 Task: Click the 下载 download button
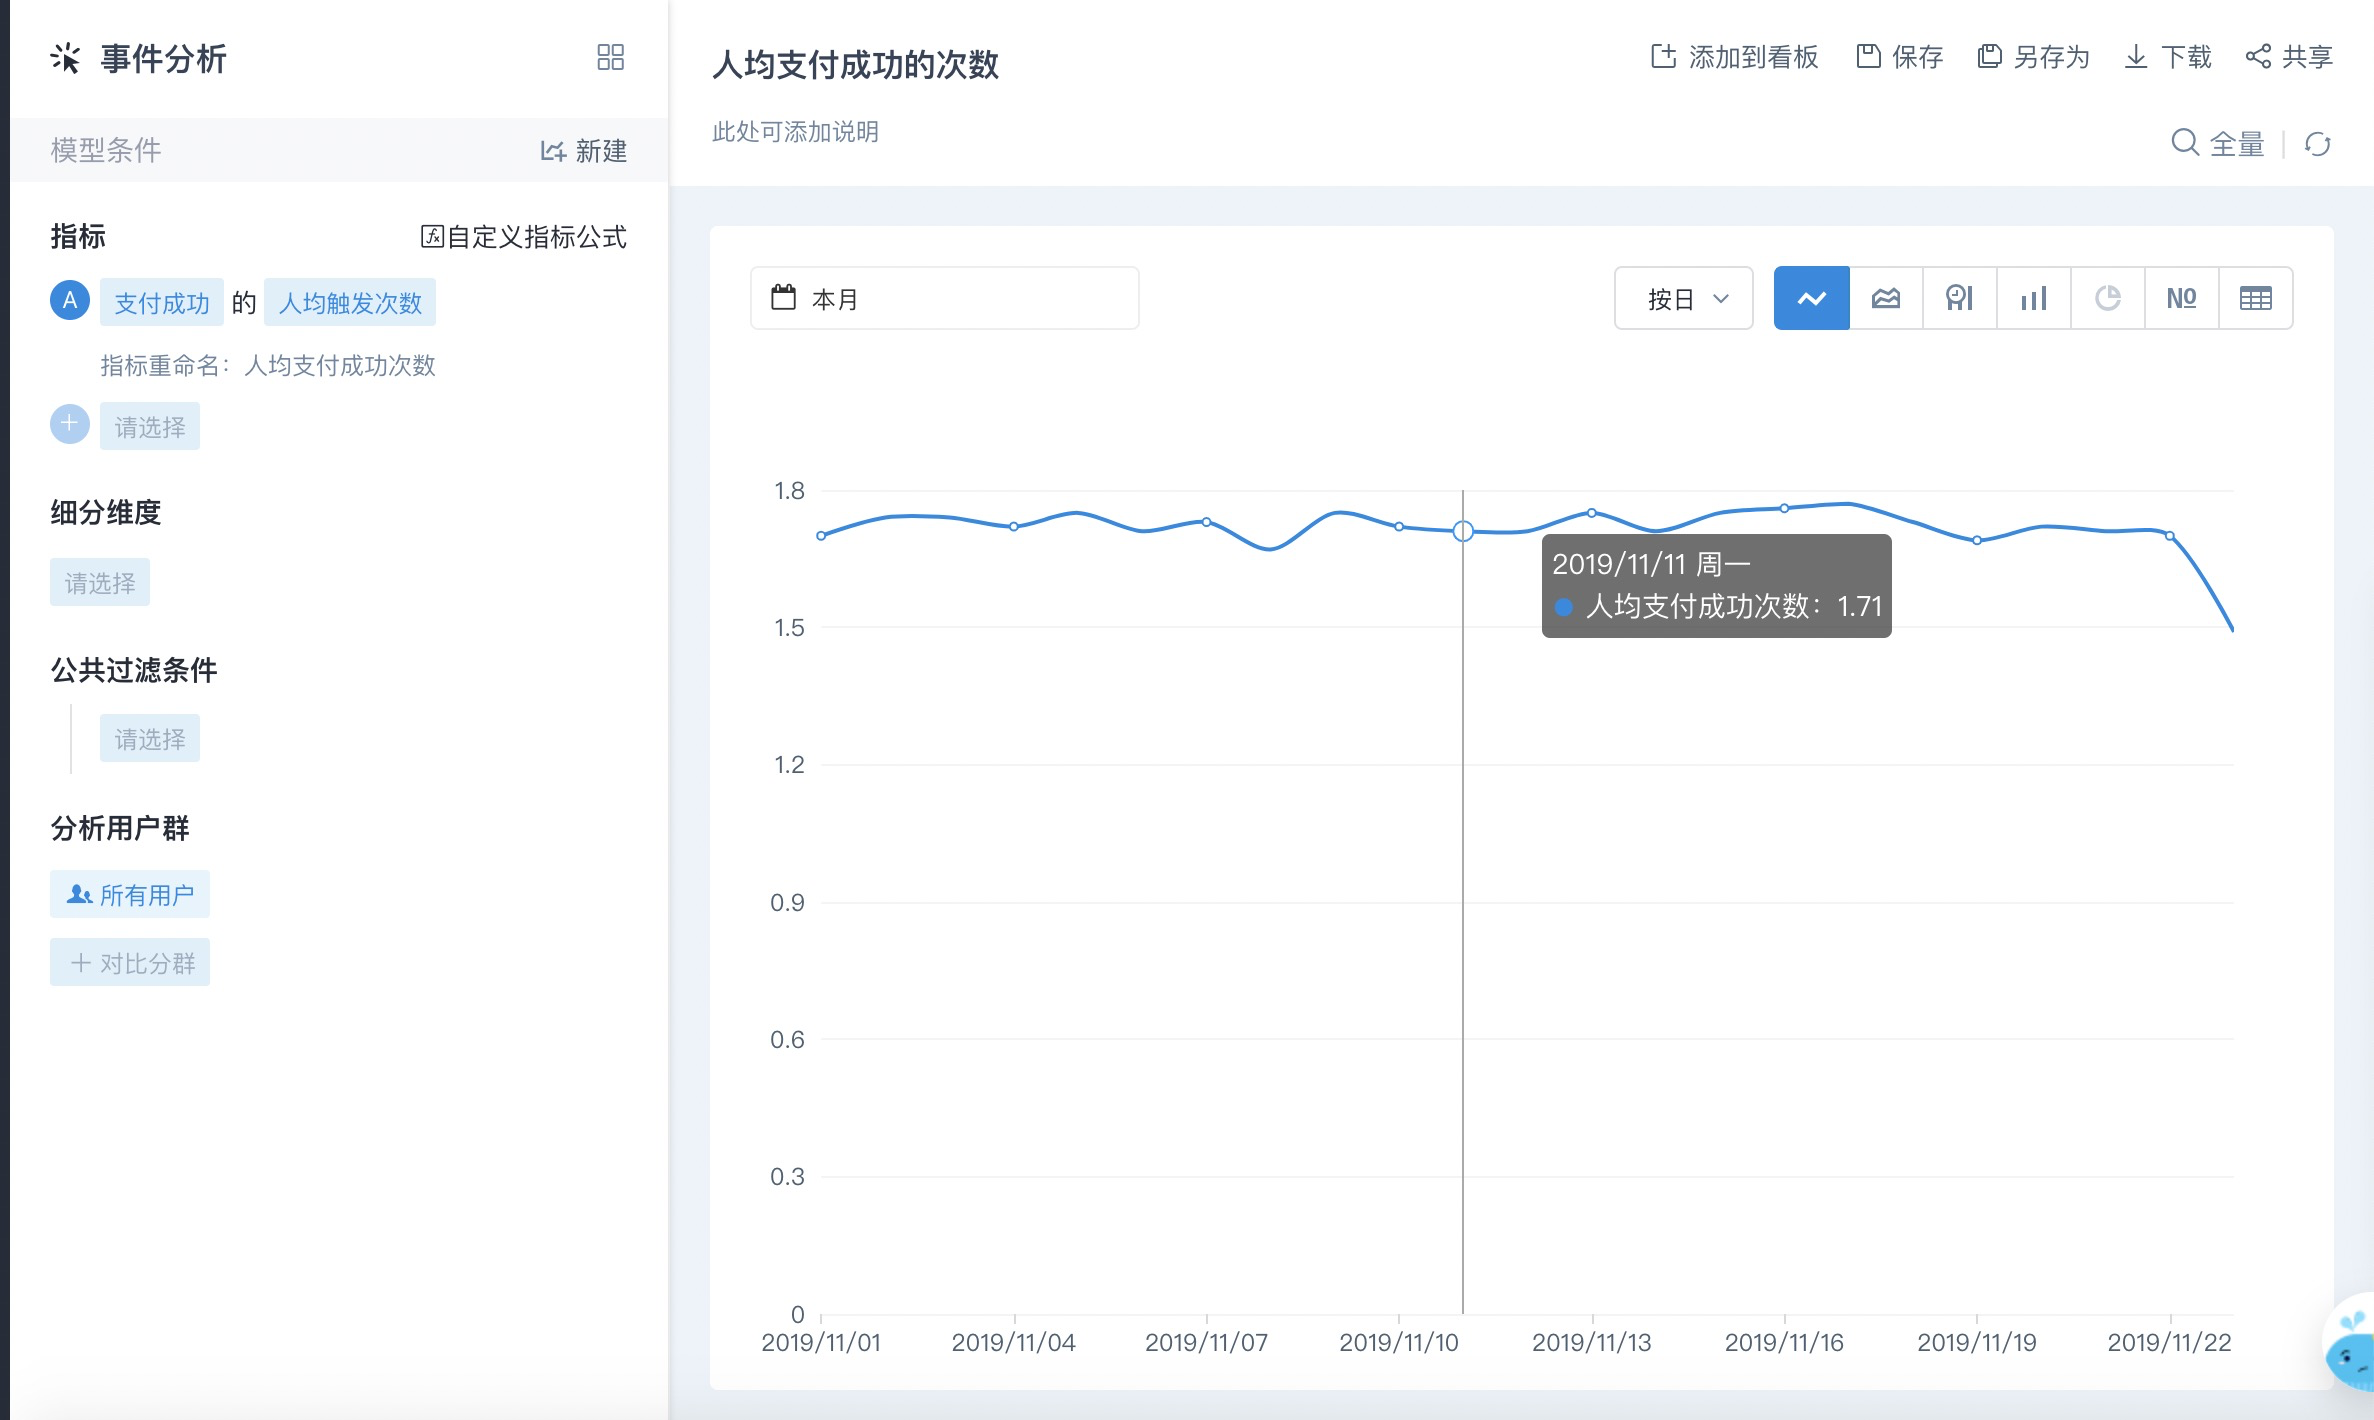click(x=2168, y=57)
